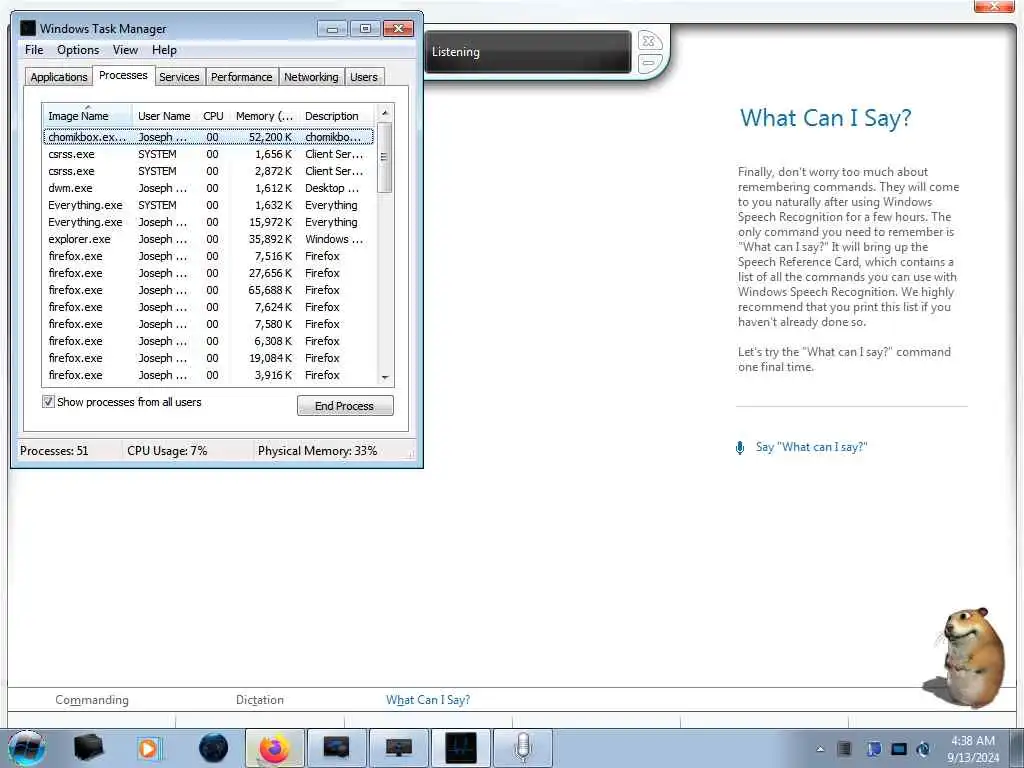Open the View menu in Task Manager

click(125, 50)
